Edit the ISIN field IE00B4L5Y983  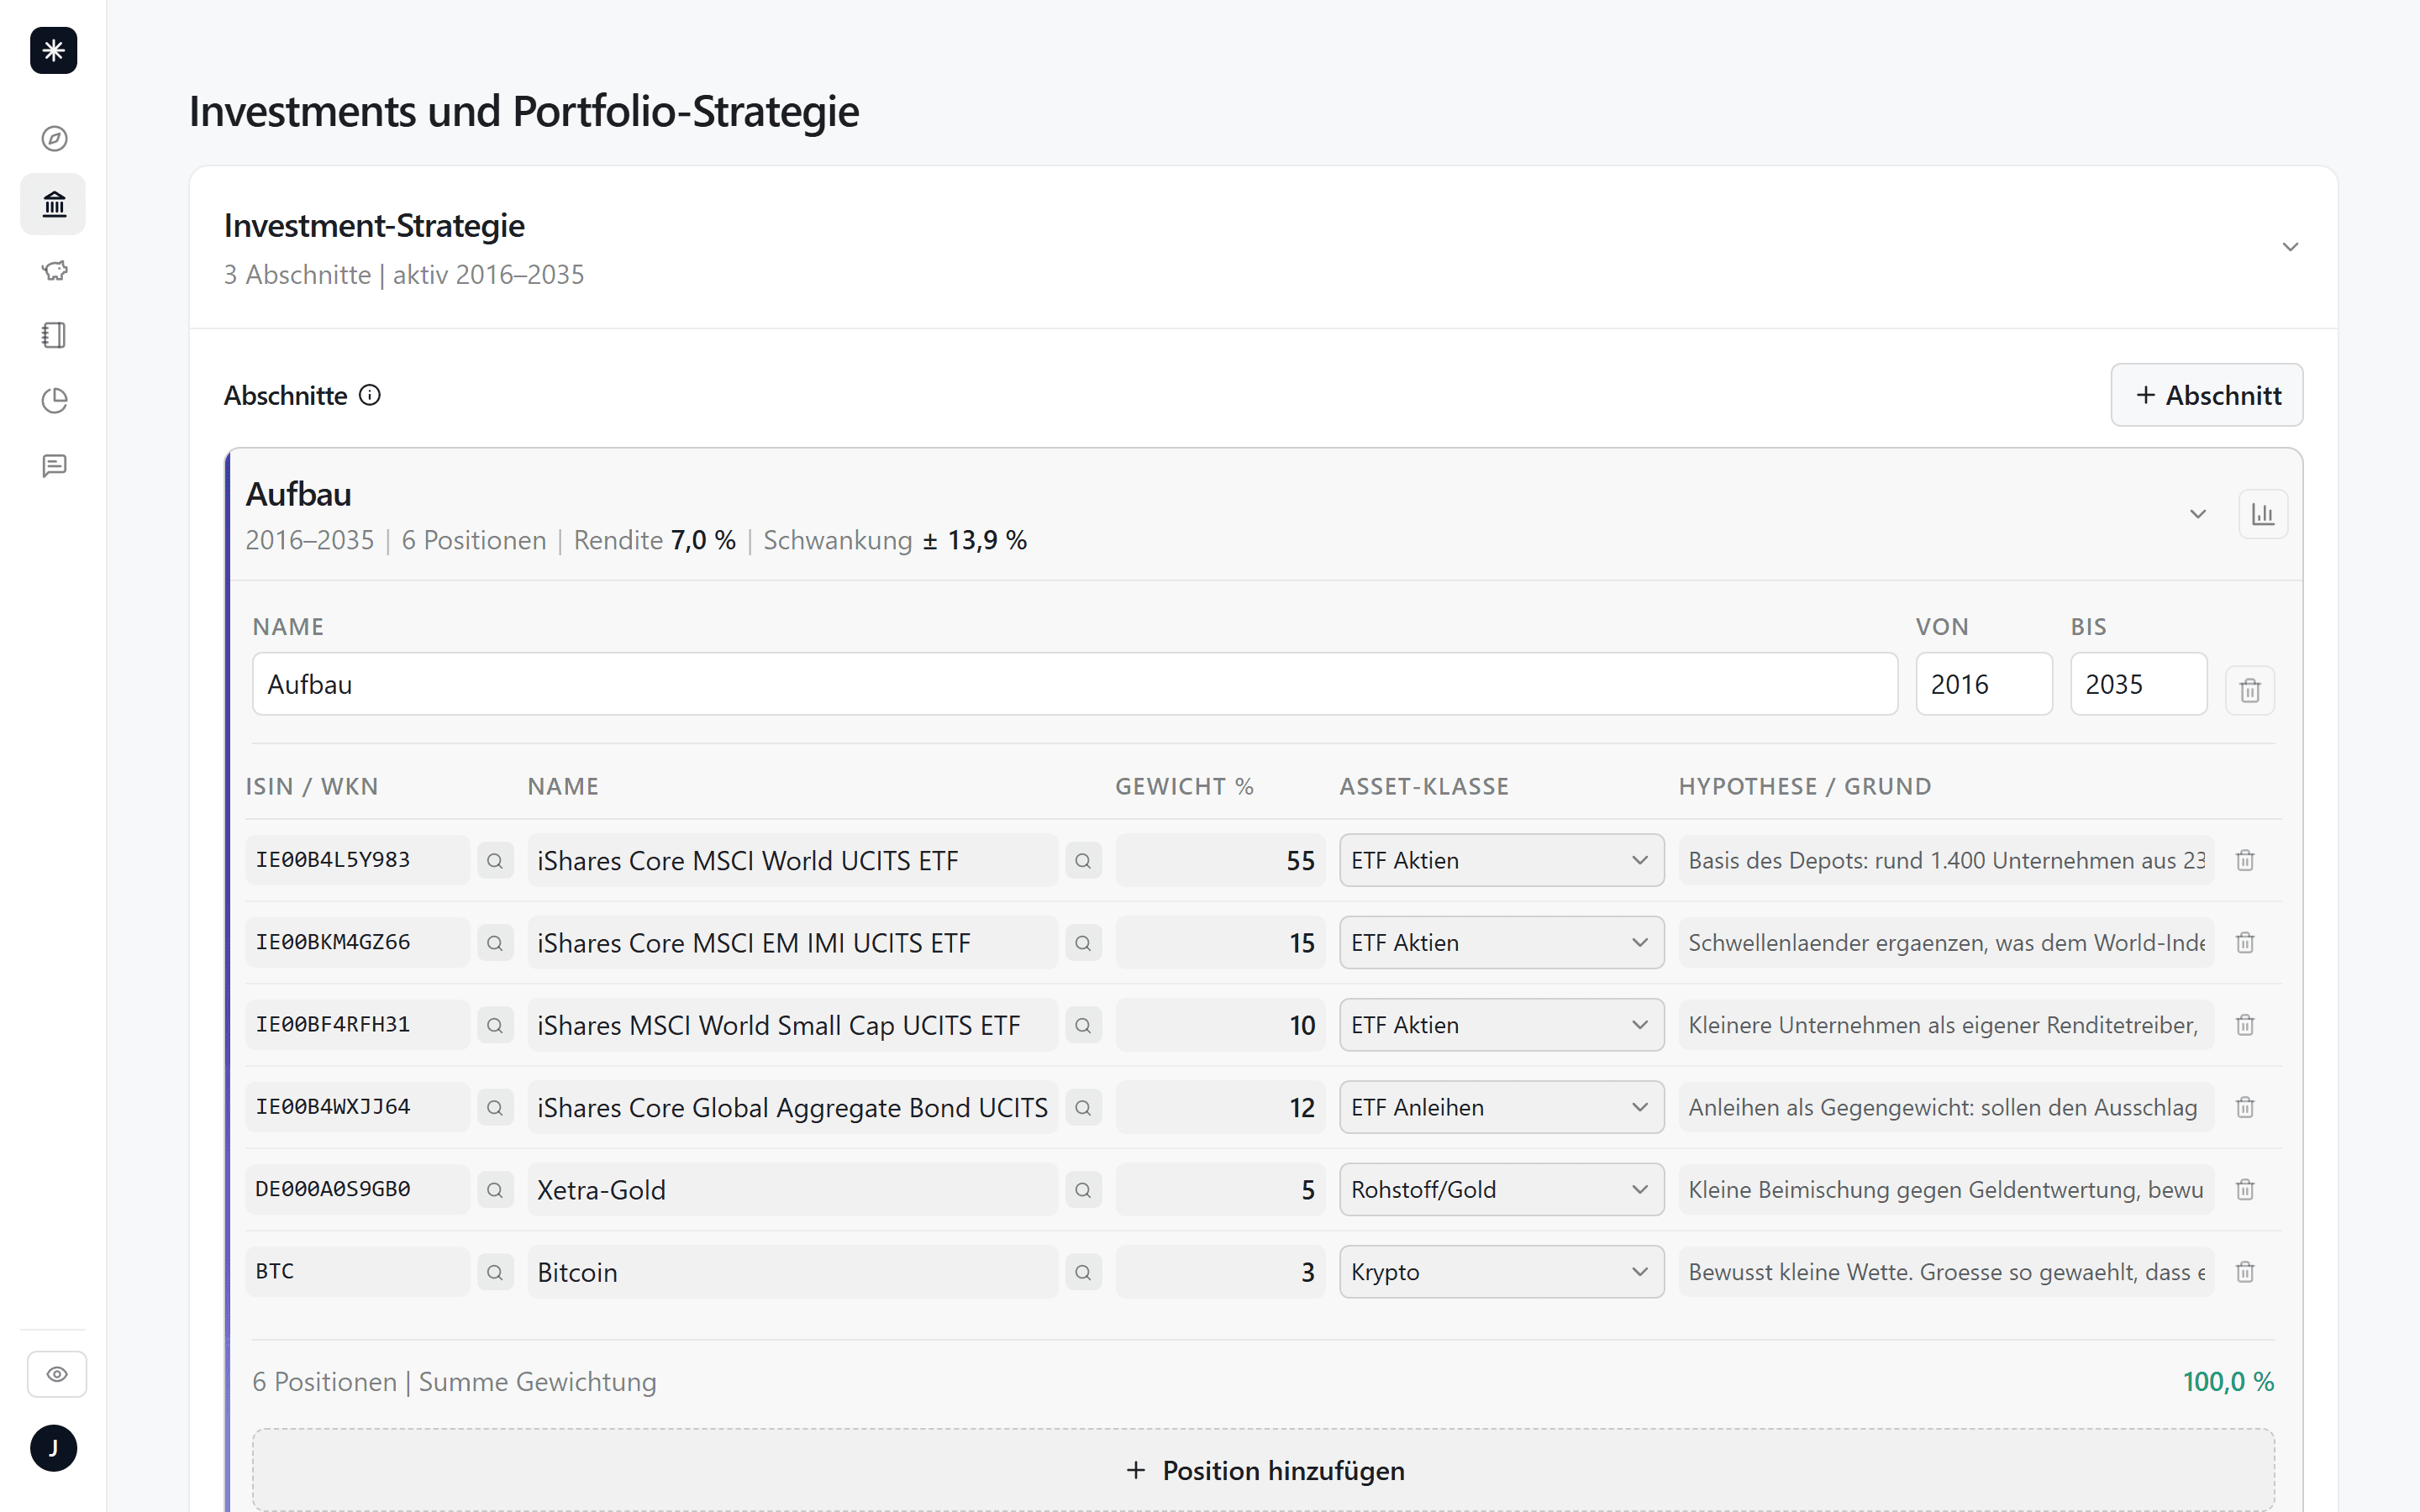click(357, 860)
